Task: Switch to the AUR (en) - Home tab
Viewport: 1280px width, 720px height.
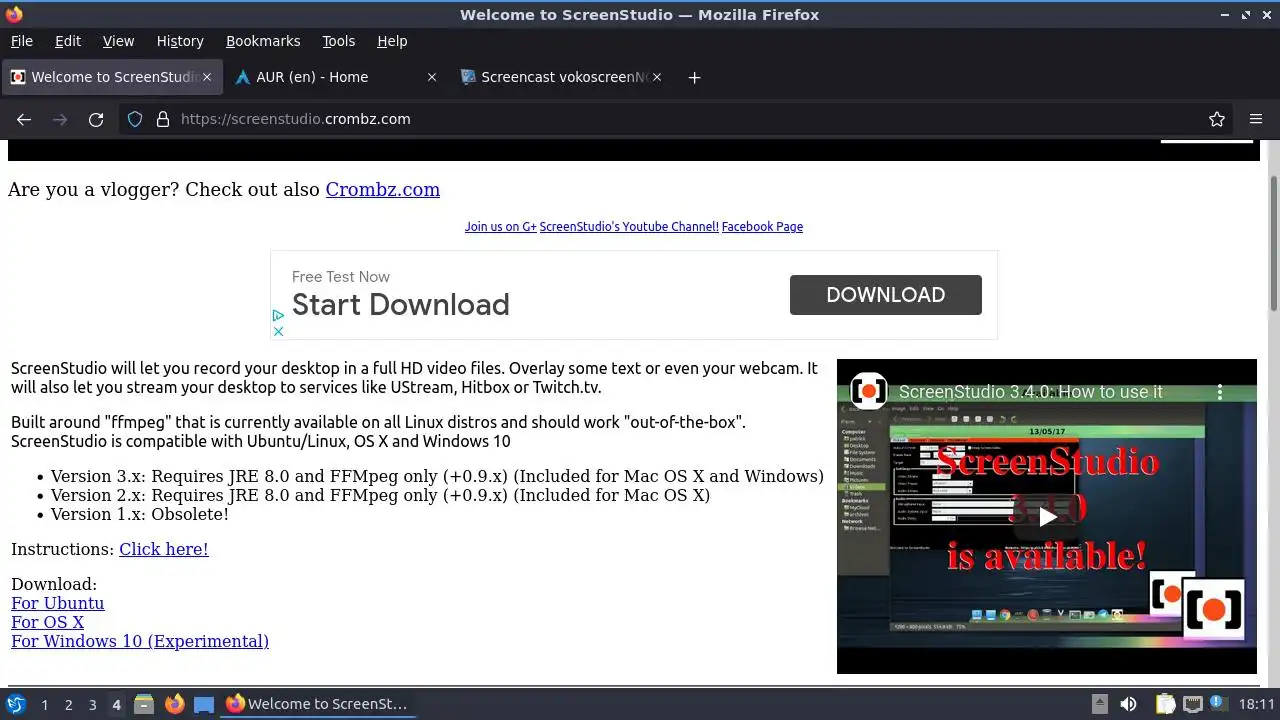Action: [337, 77]
